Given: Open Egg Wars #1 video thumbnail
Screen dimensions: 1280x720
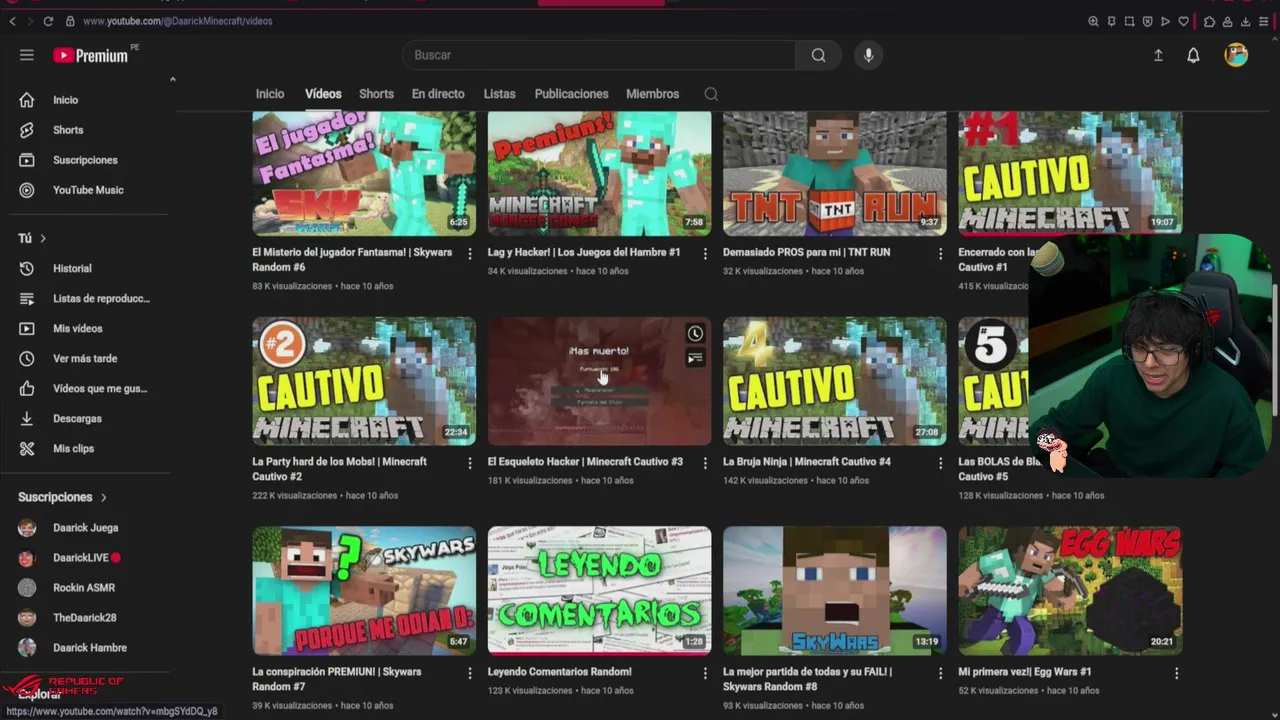Looking at the screenshot, I should (1071, 591).
